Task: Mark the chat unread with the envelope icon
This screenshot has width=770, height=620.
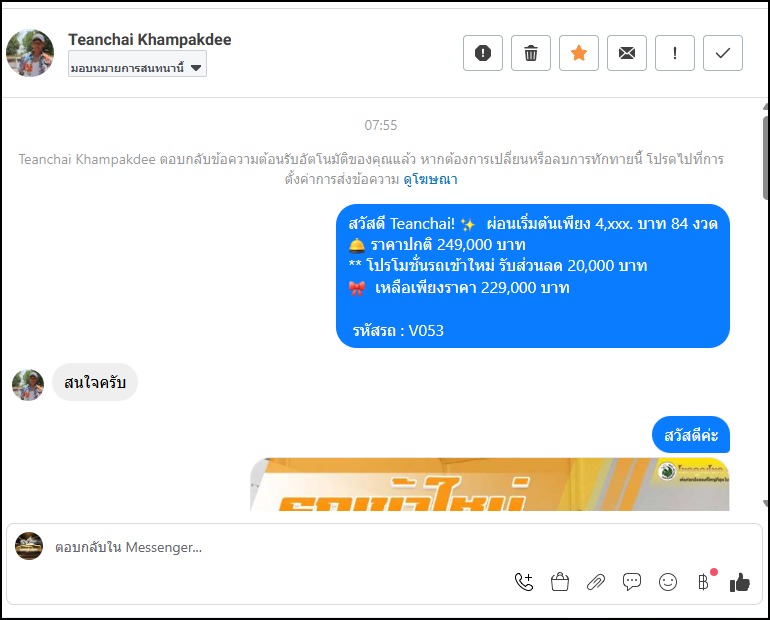Action: [627, 53]
